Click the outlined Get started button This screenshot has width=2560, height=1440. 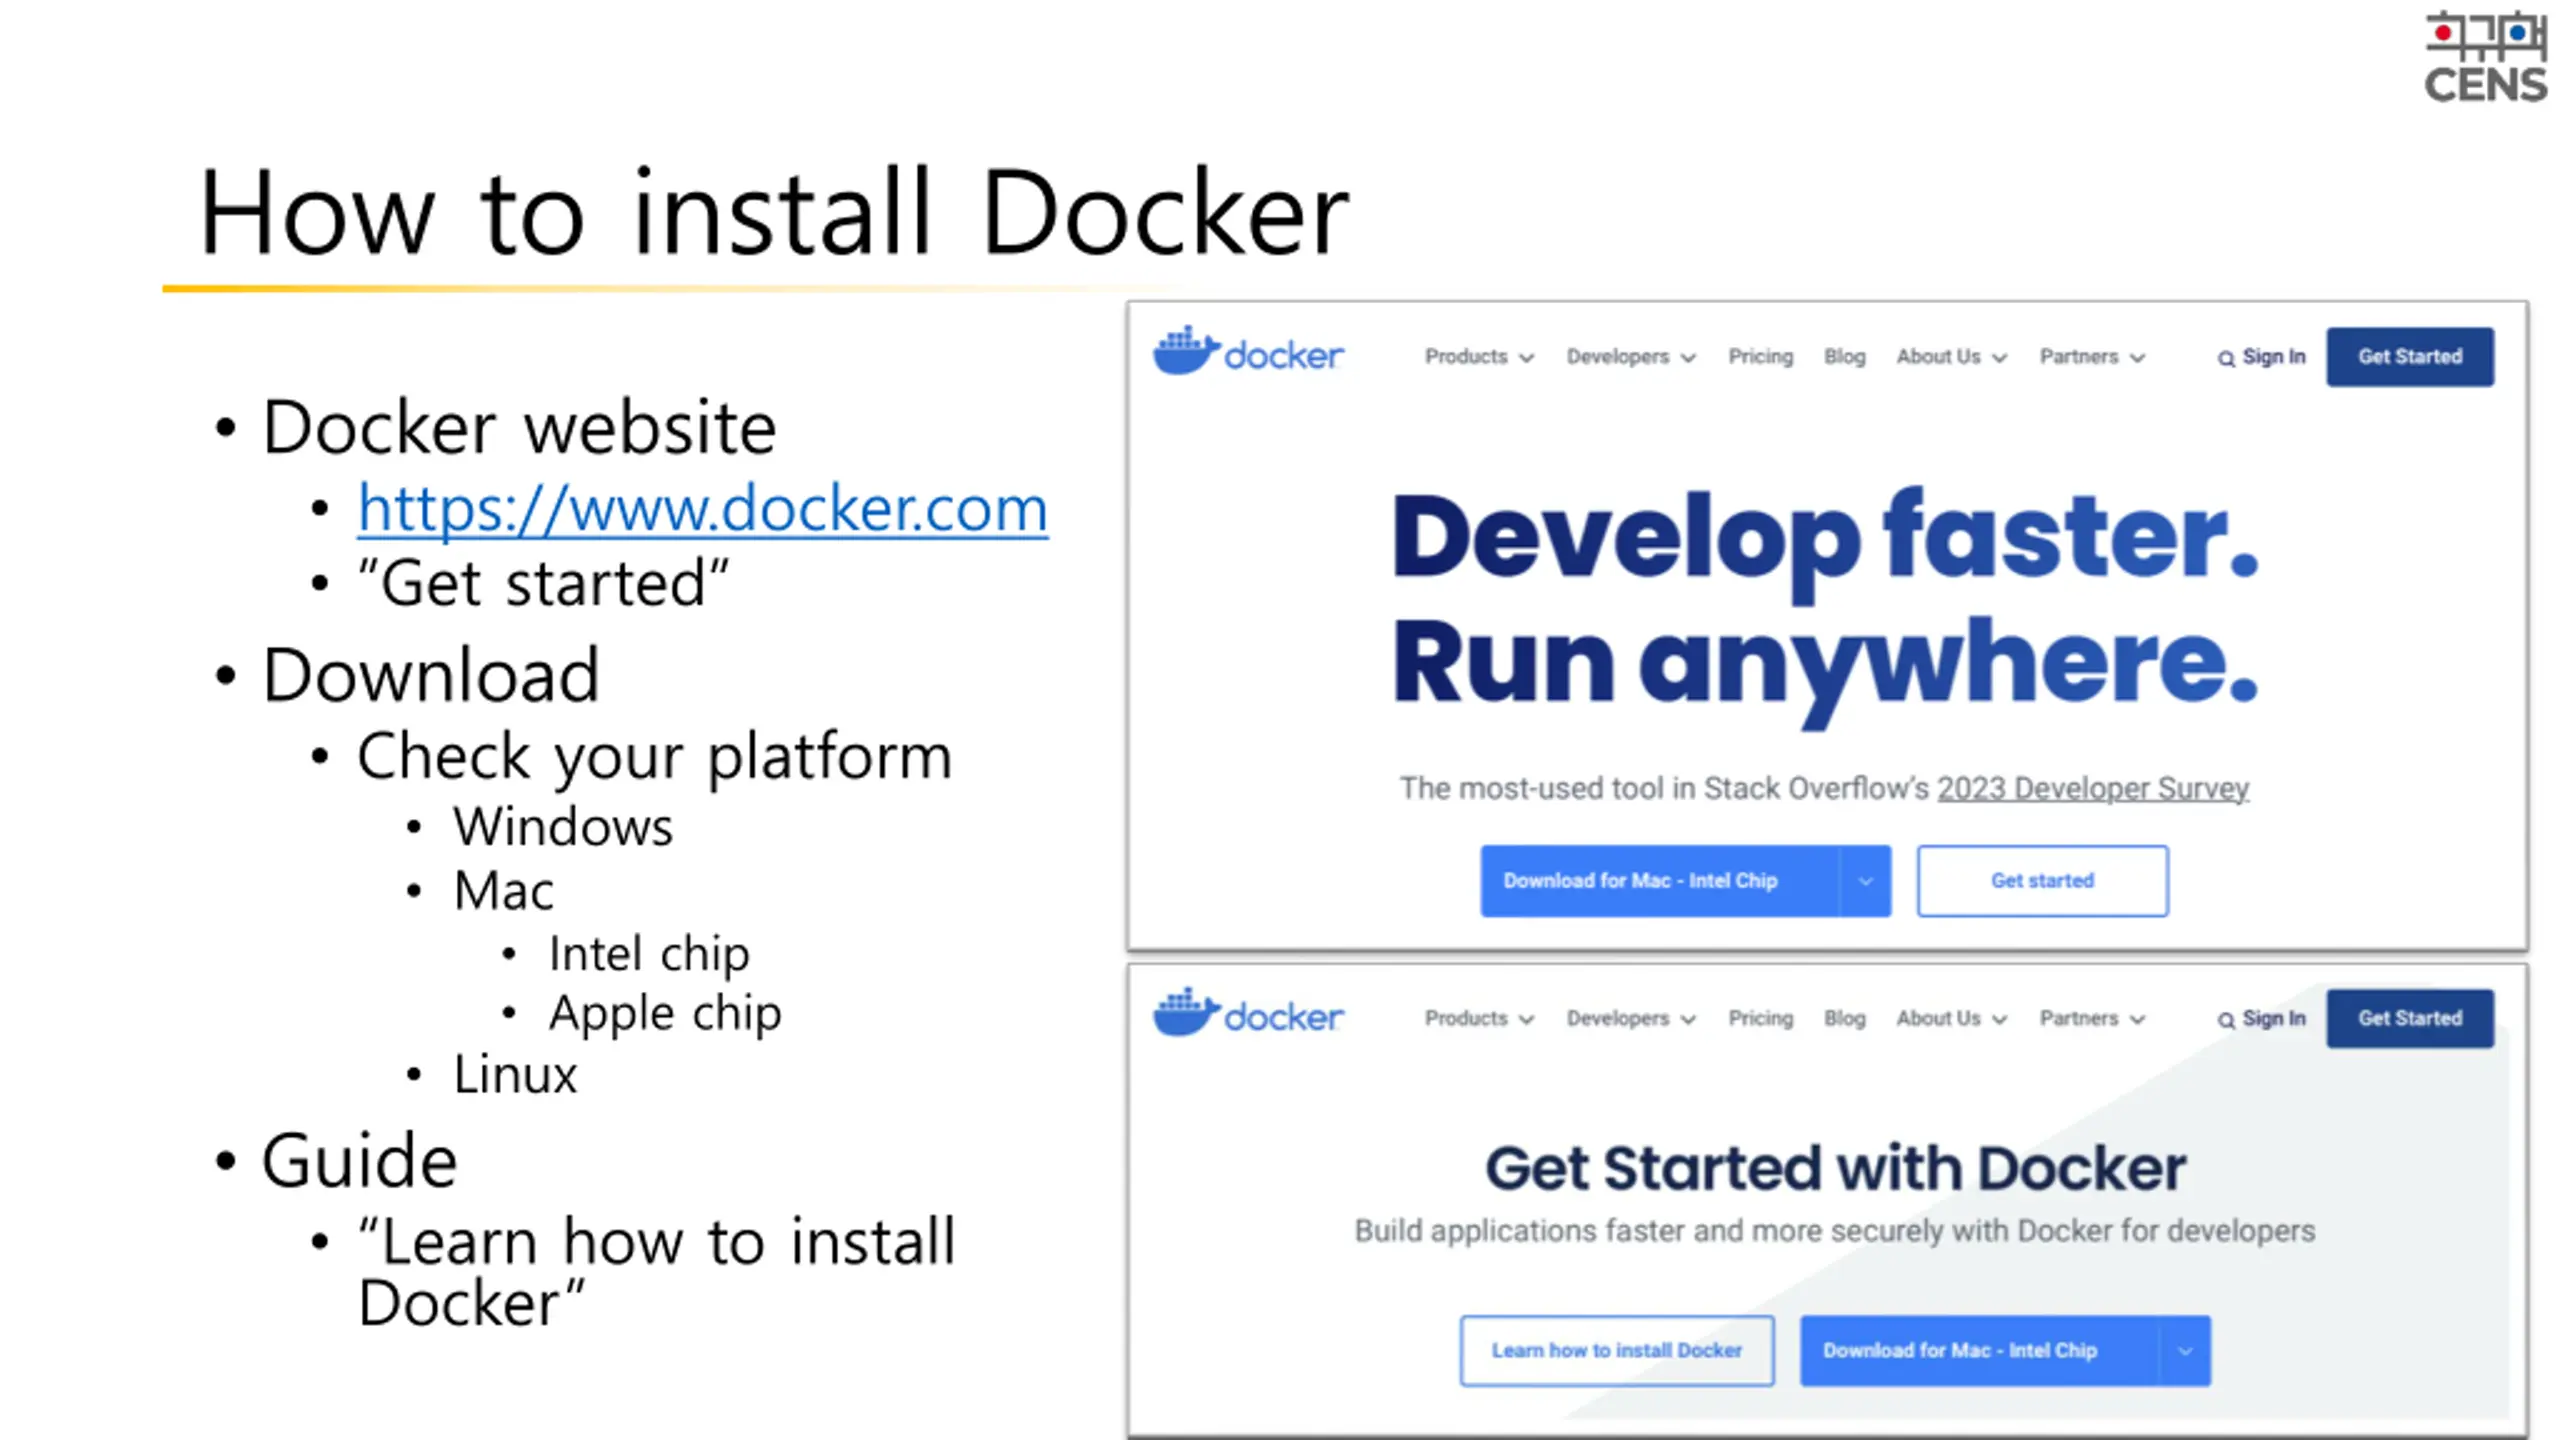point(2042,881)
